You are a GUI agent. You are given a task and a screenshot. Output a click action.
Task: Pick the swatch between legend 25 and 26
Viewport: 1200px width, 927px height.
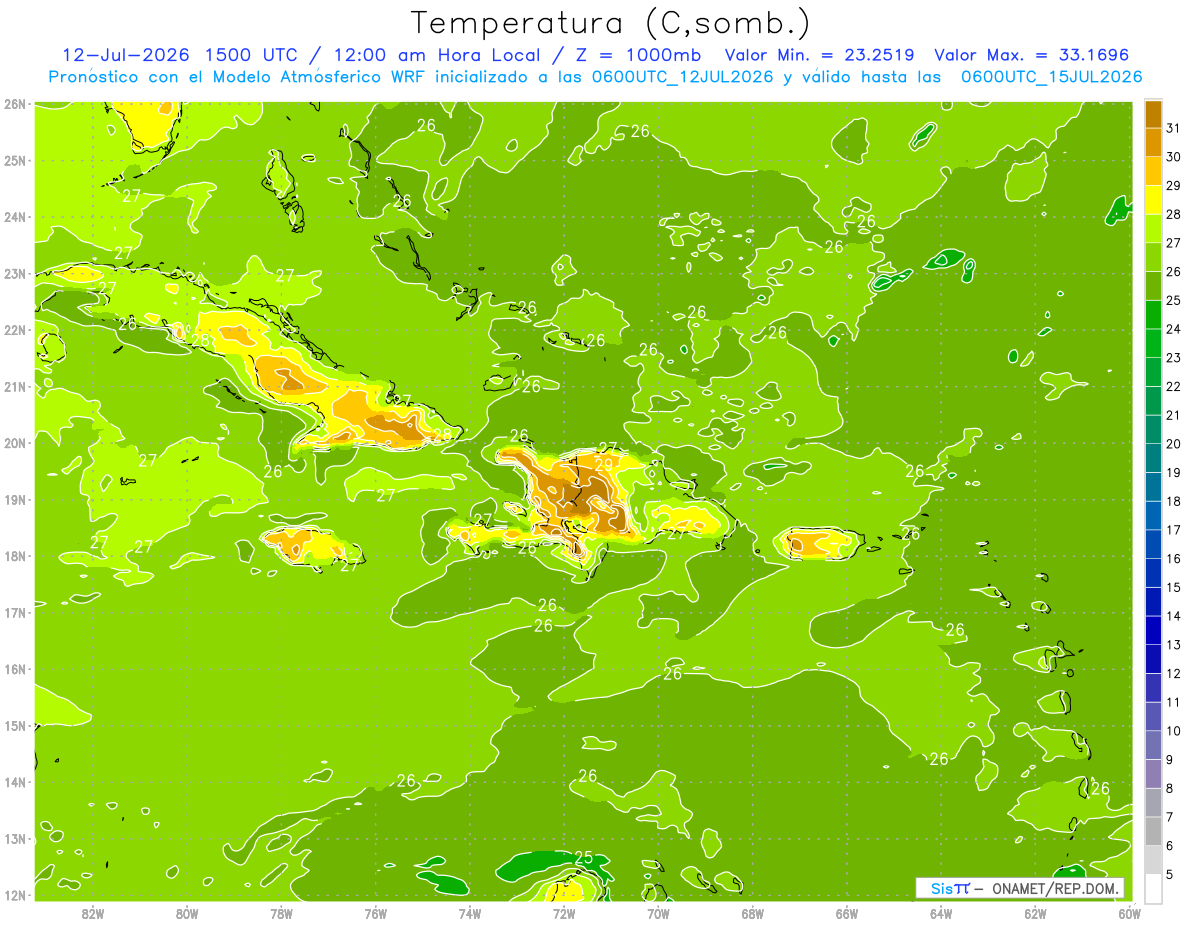point(1153,286)
